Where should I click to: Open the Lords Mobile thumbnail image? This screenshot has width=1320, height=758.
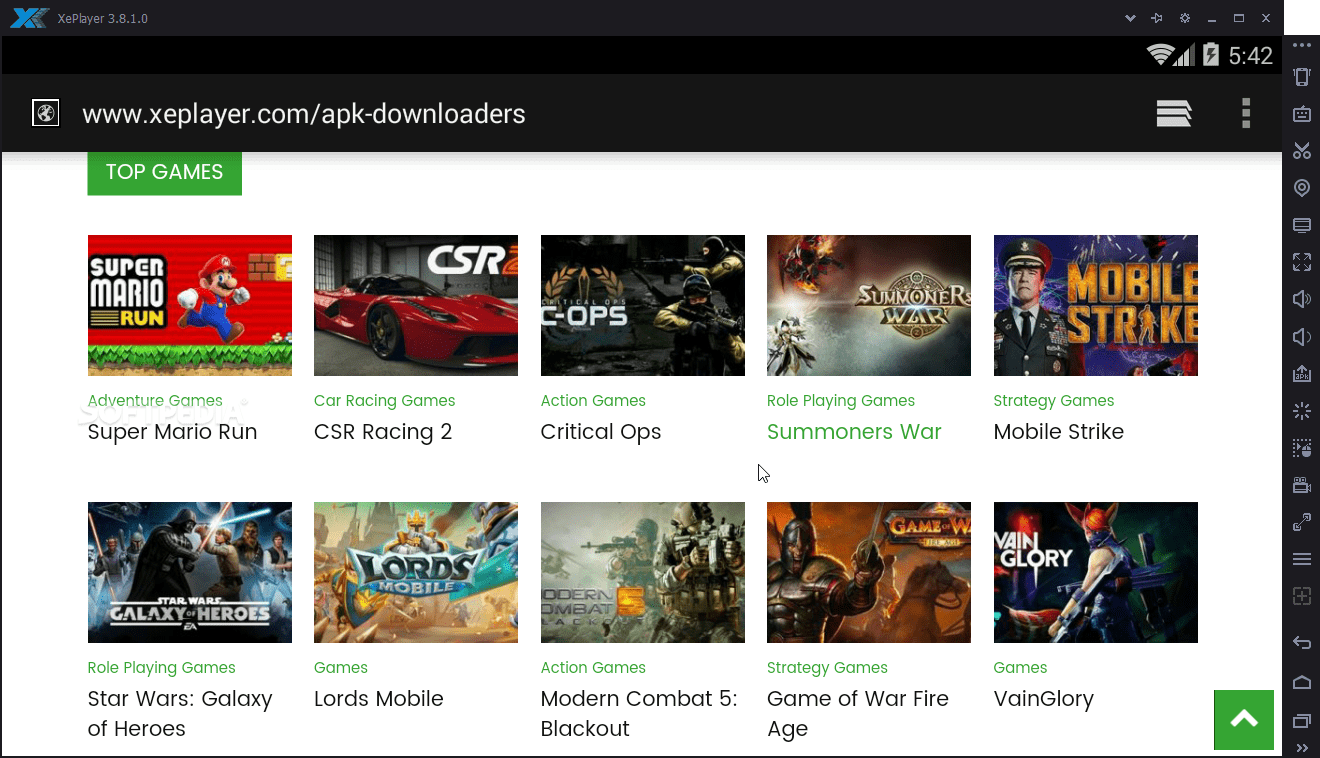[416, 572]
